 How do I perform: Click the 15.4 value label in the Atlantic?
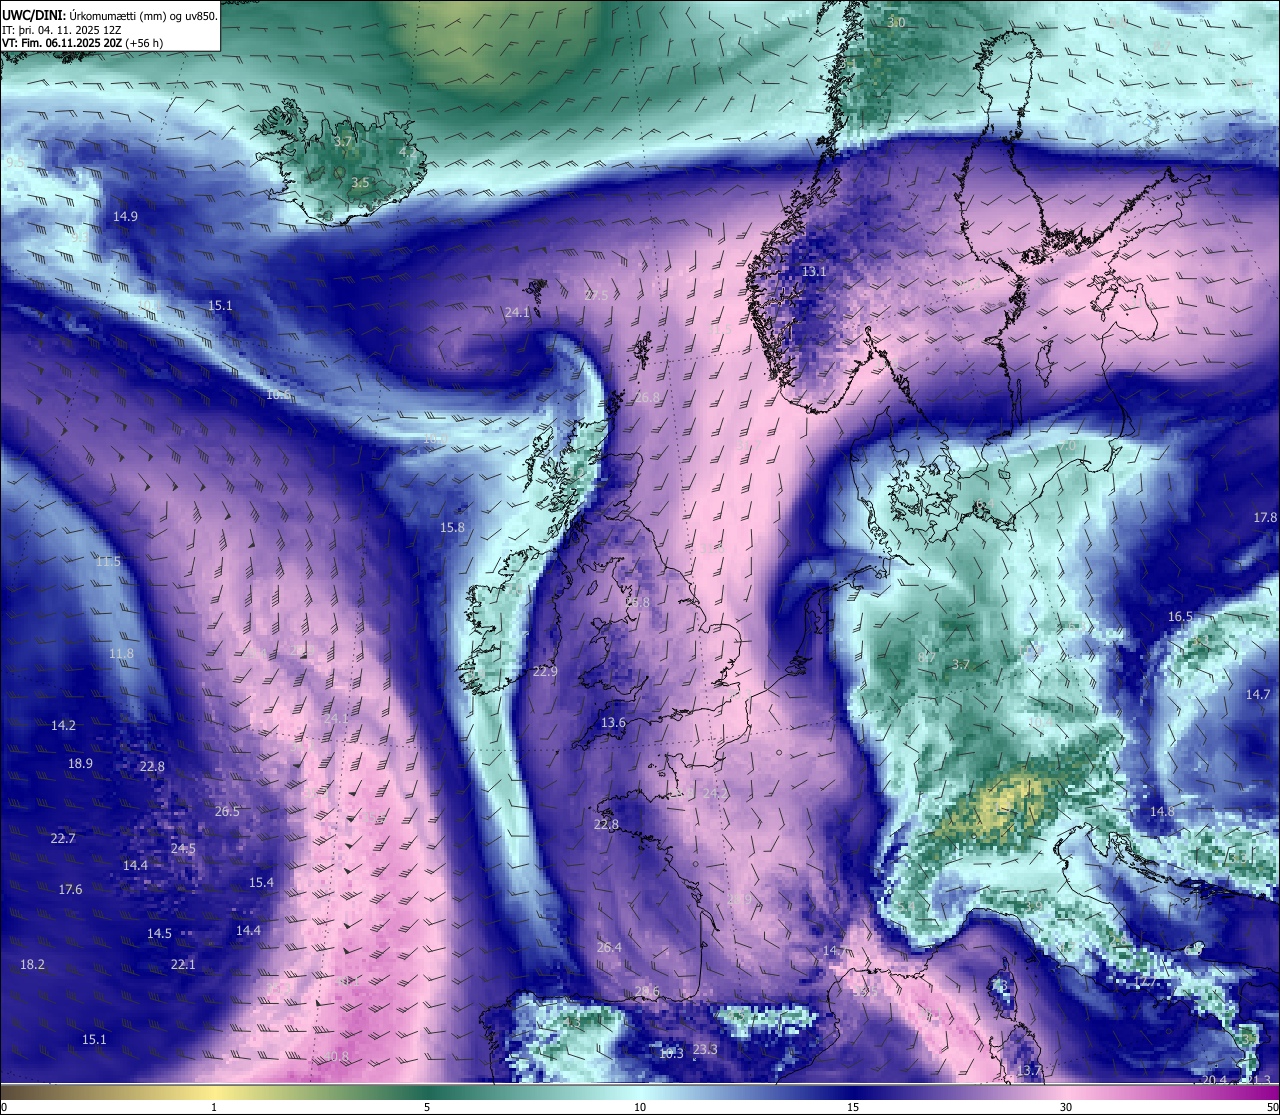pos(261,883)
